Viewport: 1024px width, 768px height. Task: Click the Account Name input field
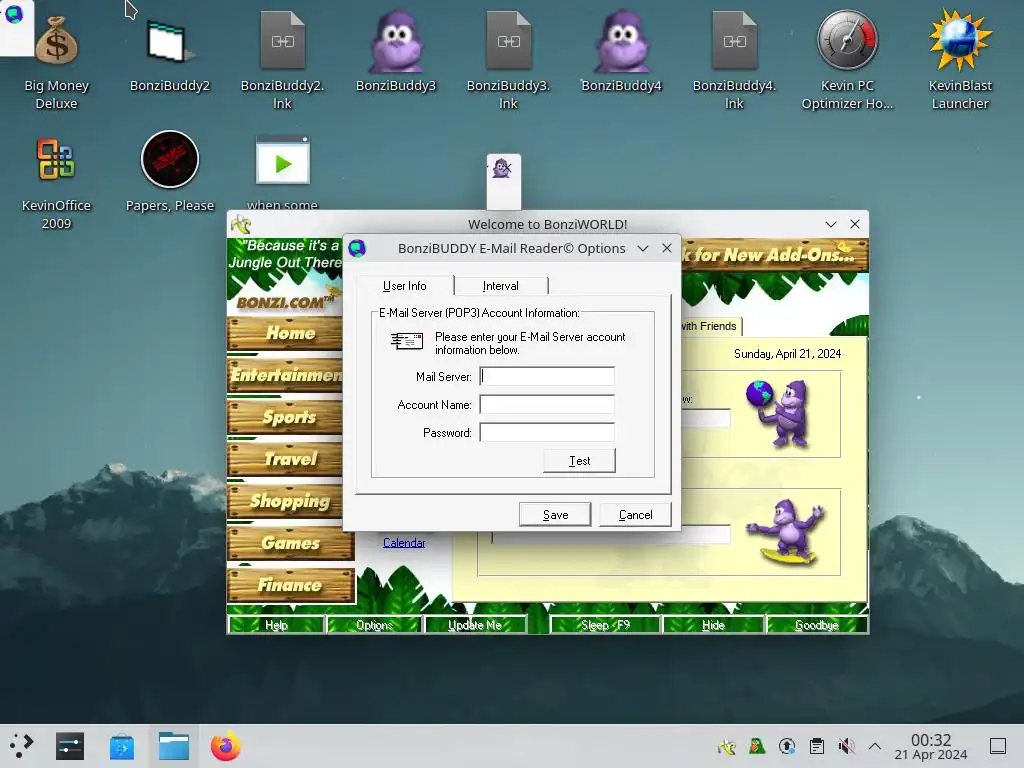coord(547,404)
